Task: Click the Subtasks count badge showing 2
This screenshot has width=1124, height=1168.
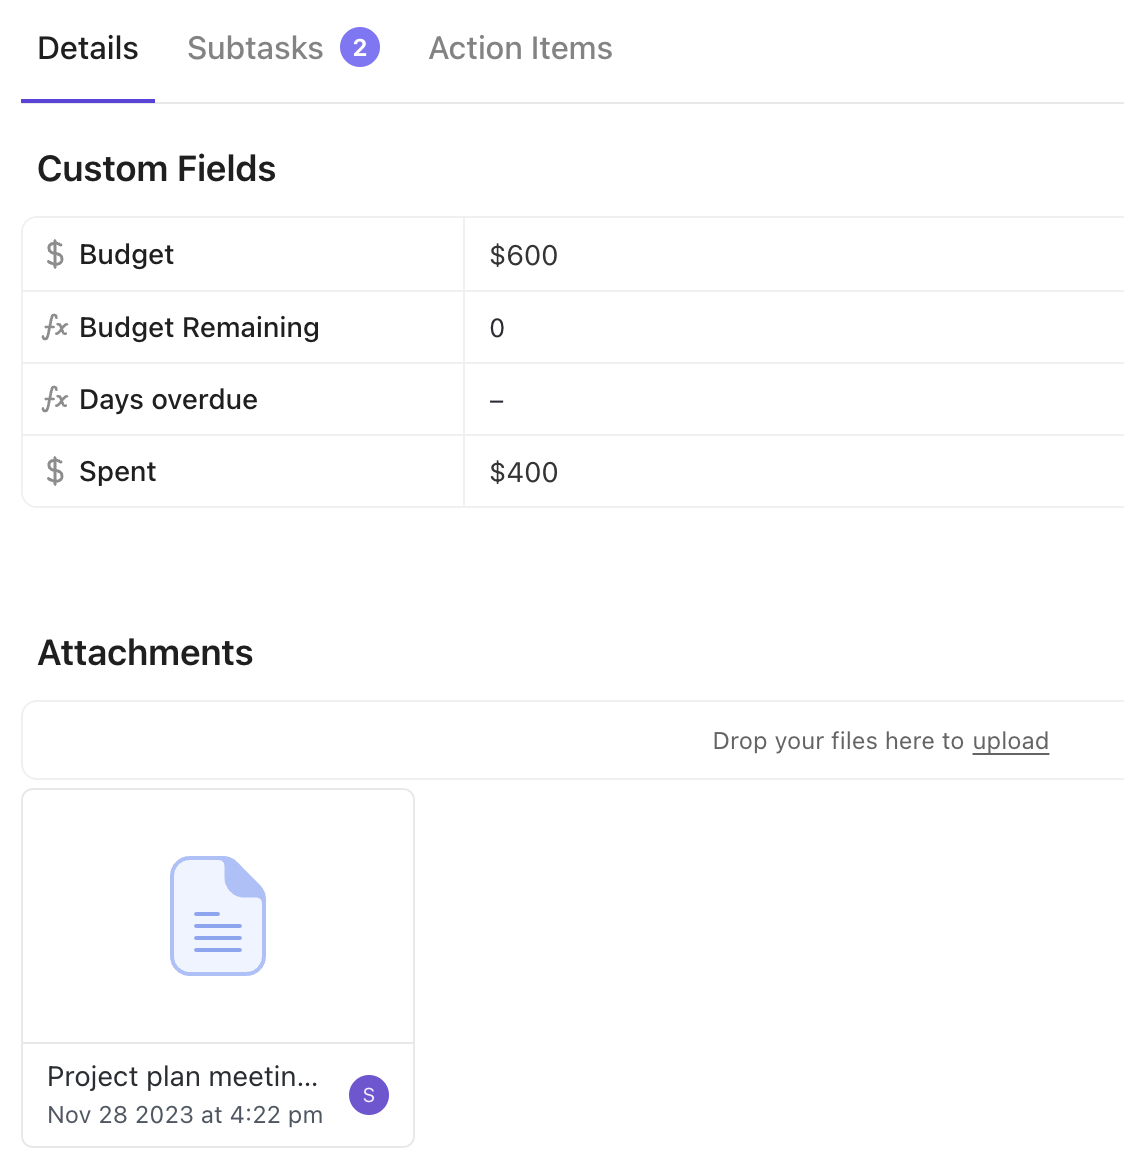Action: coord(360,48)
